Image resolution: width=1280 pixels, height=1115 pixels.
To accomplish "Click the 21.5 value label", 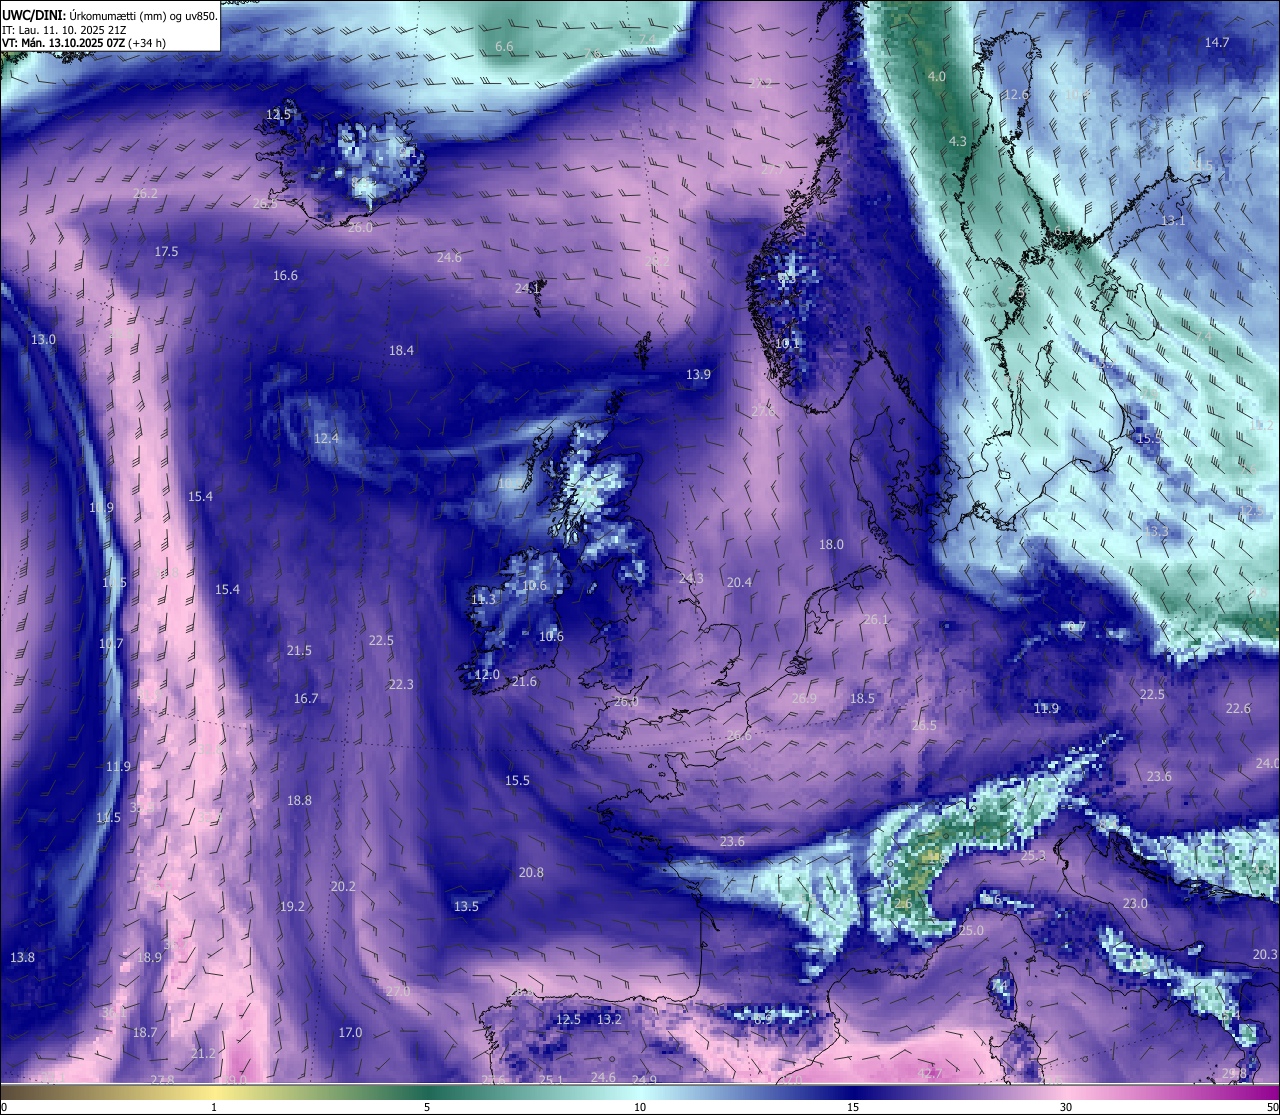I will 299,650.
